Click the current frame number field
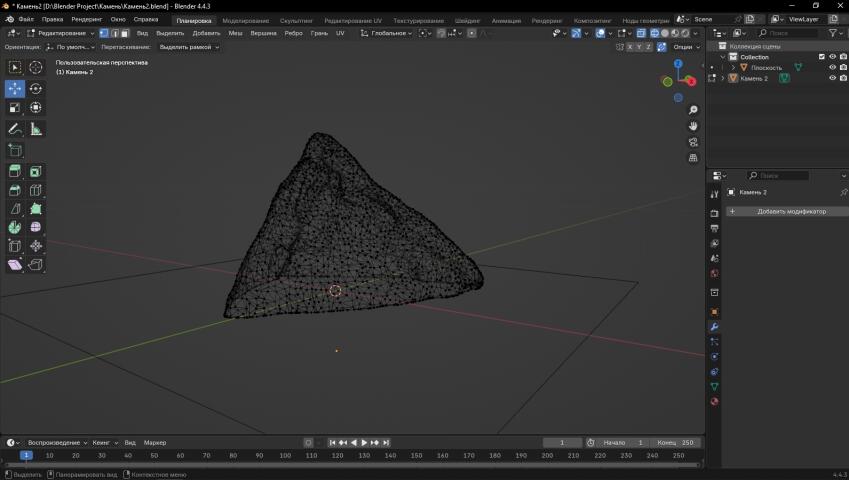The width and height of the screenshot is (849, 480). [563, 443]
